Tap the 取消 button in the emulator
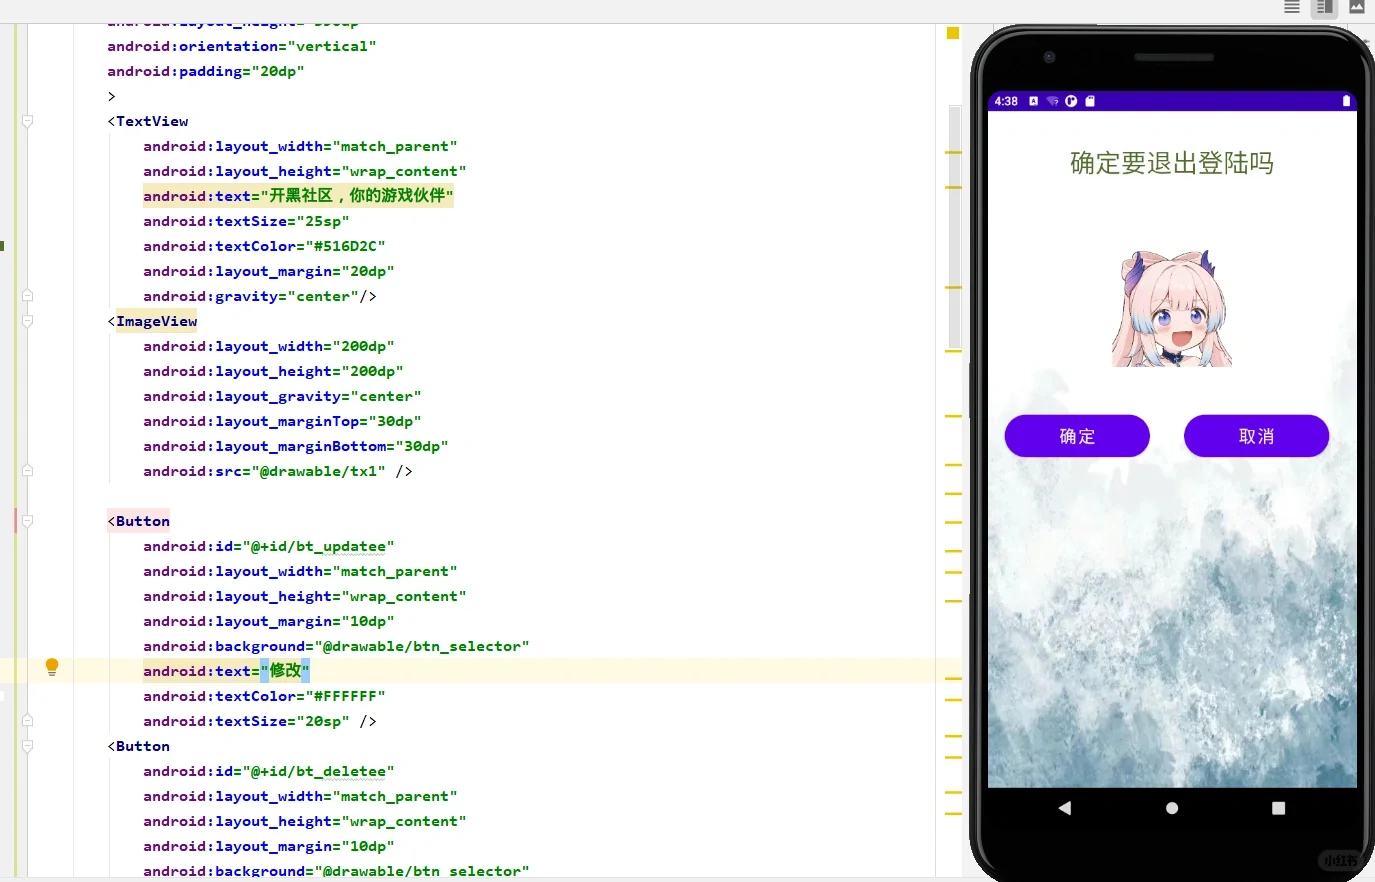Screen dimensions: 1375x882 [x=1256, y=436]
